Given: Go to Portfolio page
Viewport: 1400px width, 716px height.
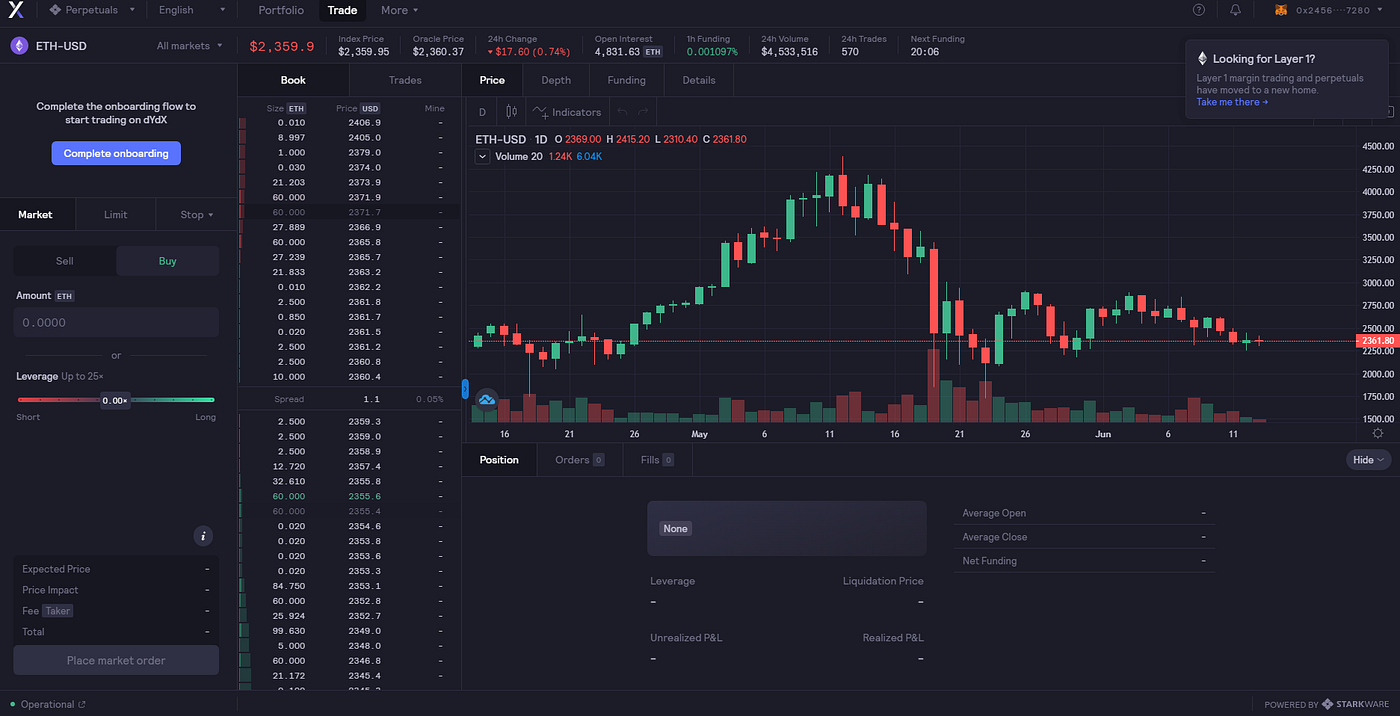Looking at the screenshot, I should click(281, 10).
